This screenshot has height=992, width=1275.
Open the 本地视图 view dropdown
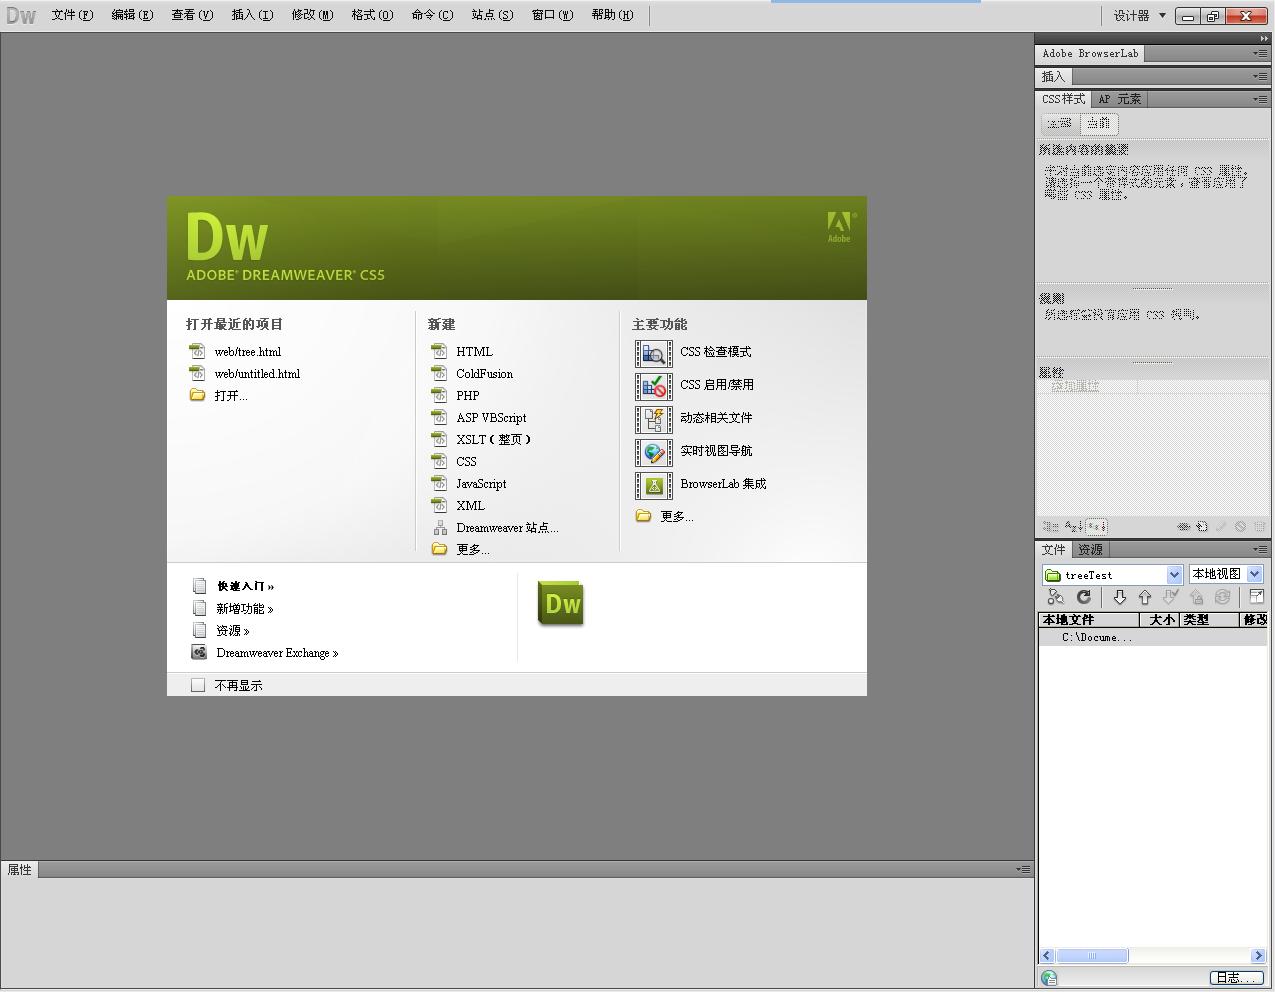[x=1254, y=574]
